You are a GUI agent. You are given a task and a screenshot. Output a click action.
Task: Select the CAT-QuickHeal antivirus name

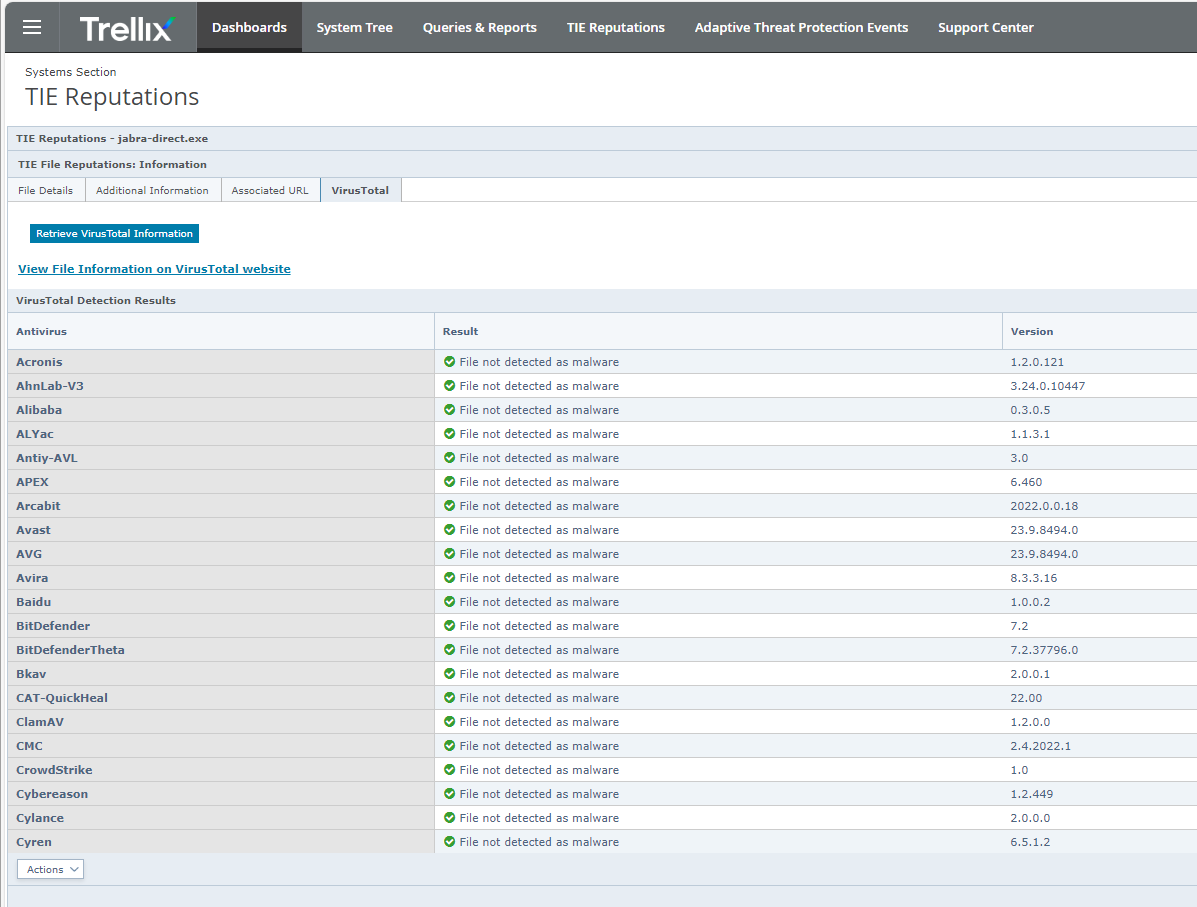pos(62,698)
